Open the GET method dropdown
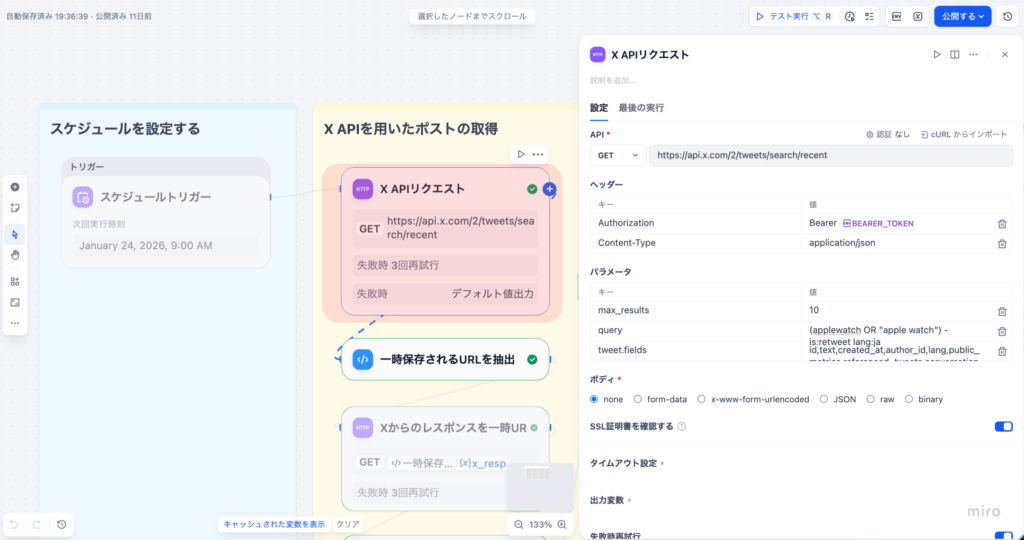The height and width of the screenshot is (540, 1024). tap(618, 155)
